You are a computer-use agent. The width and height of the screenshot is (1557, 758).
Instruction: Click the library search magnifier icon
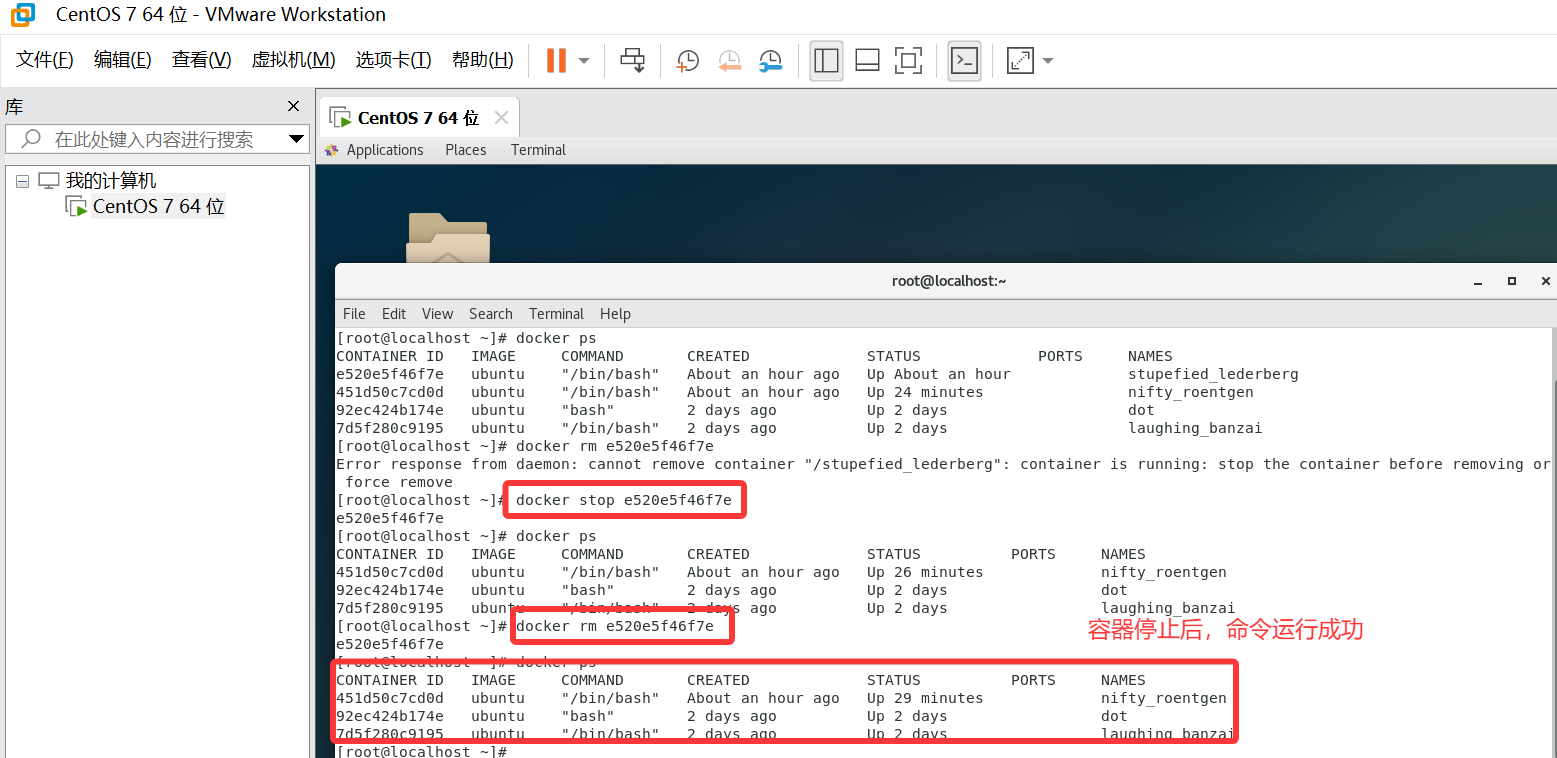coord(31,139)
